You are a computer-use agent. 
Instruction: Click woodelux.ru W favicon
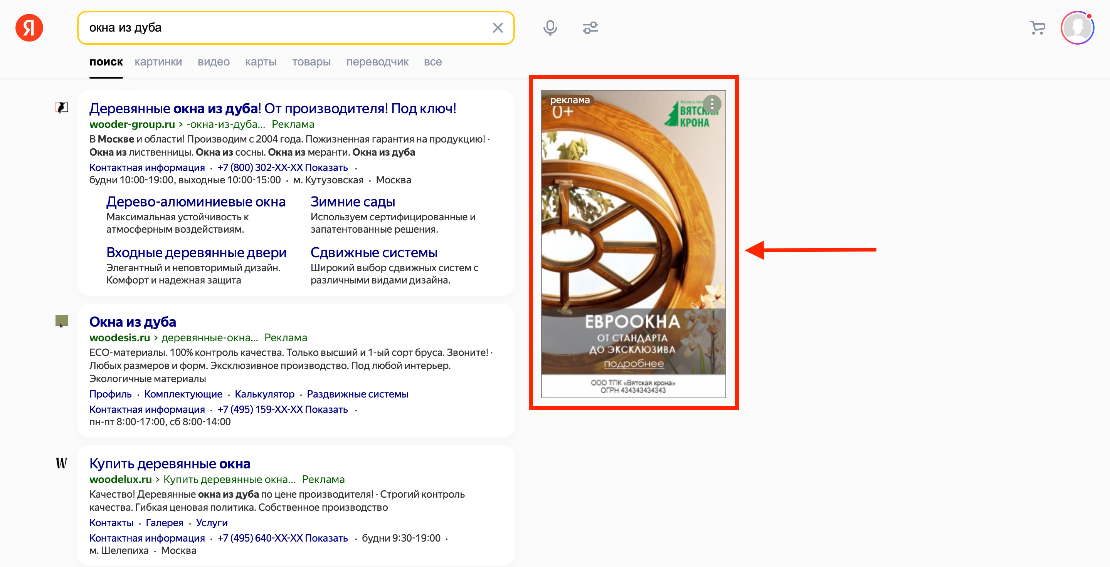(62, 464)
